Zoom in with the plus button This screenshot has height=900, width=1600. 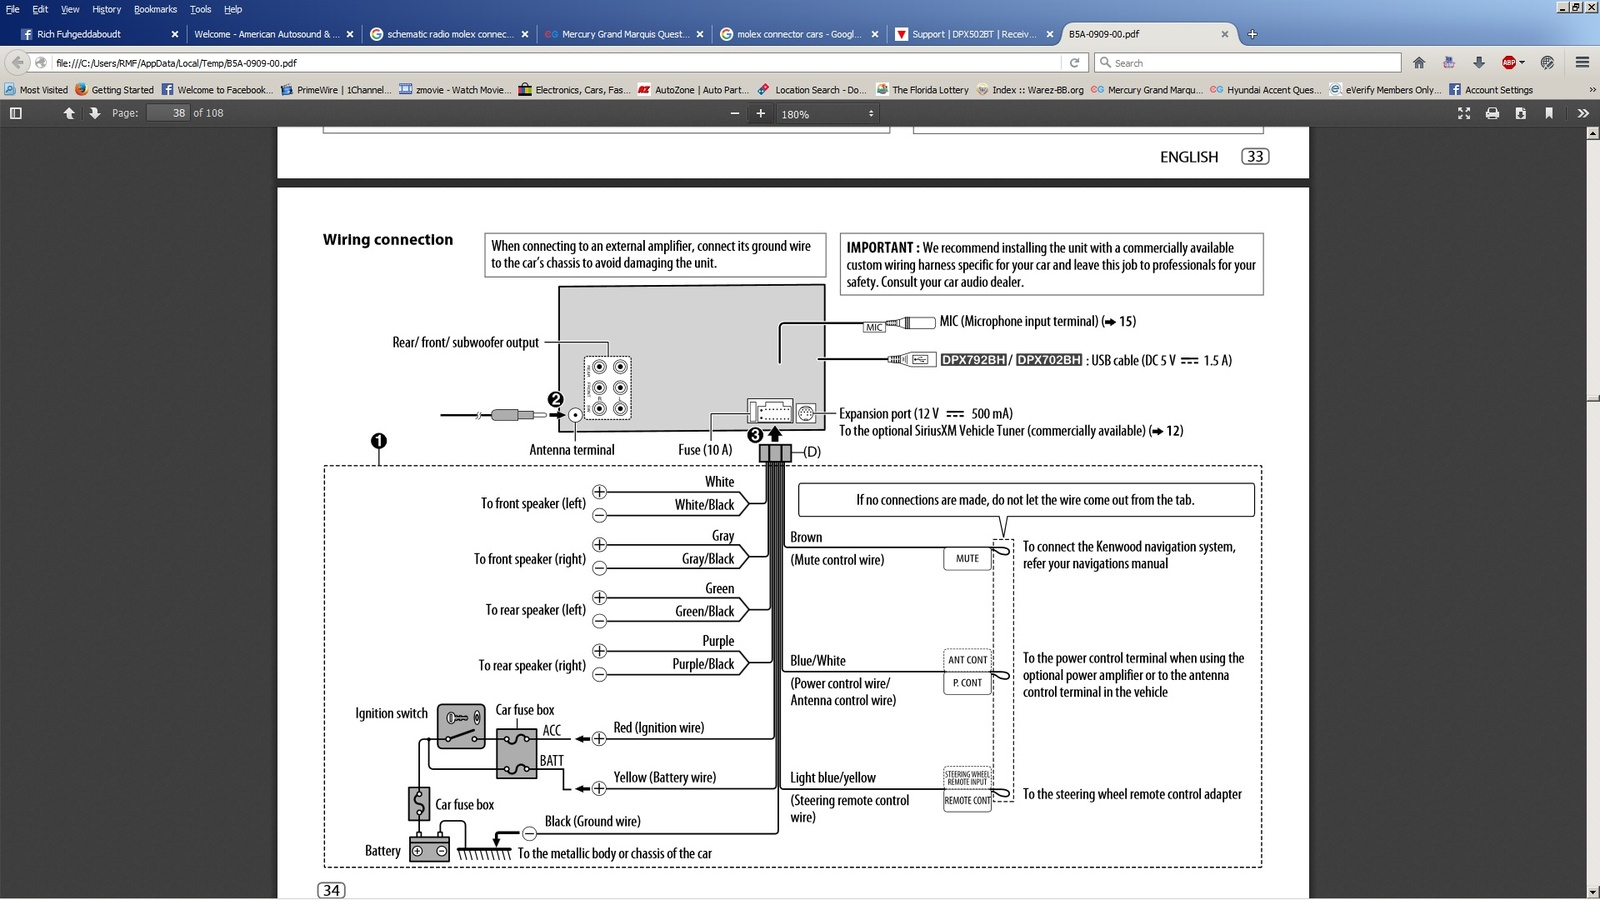pos(761,113)
